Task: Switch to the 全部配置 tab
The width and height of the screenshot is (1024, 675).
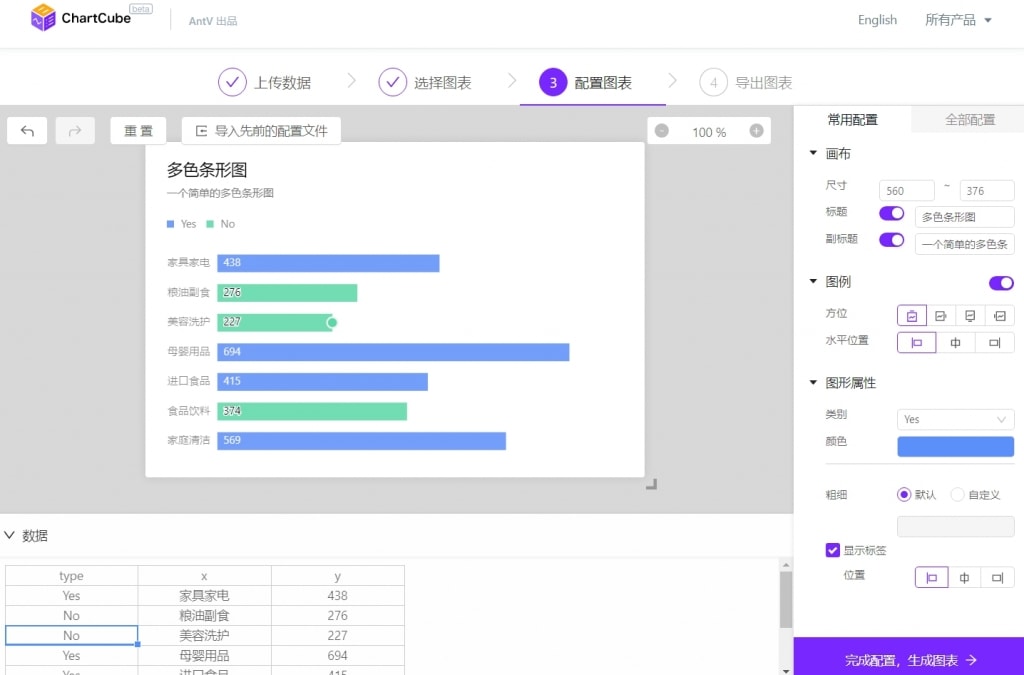Action: tap(969, 120)
